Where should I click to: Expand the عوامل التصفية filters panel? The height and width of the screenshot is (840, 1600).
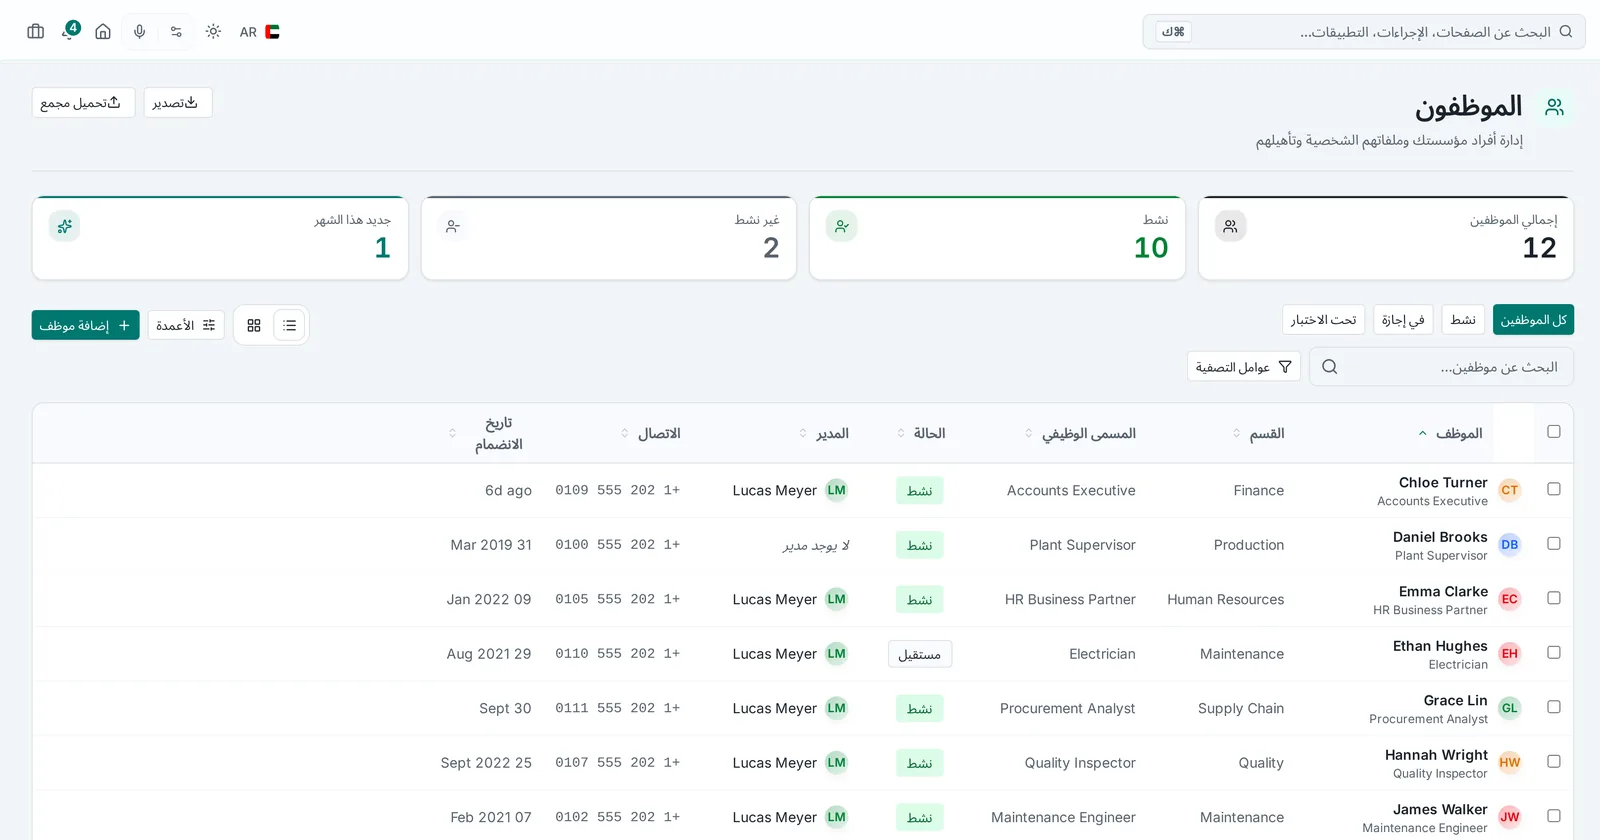click(1244, 367)
